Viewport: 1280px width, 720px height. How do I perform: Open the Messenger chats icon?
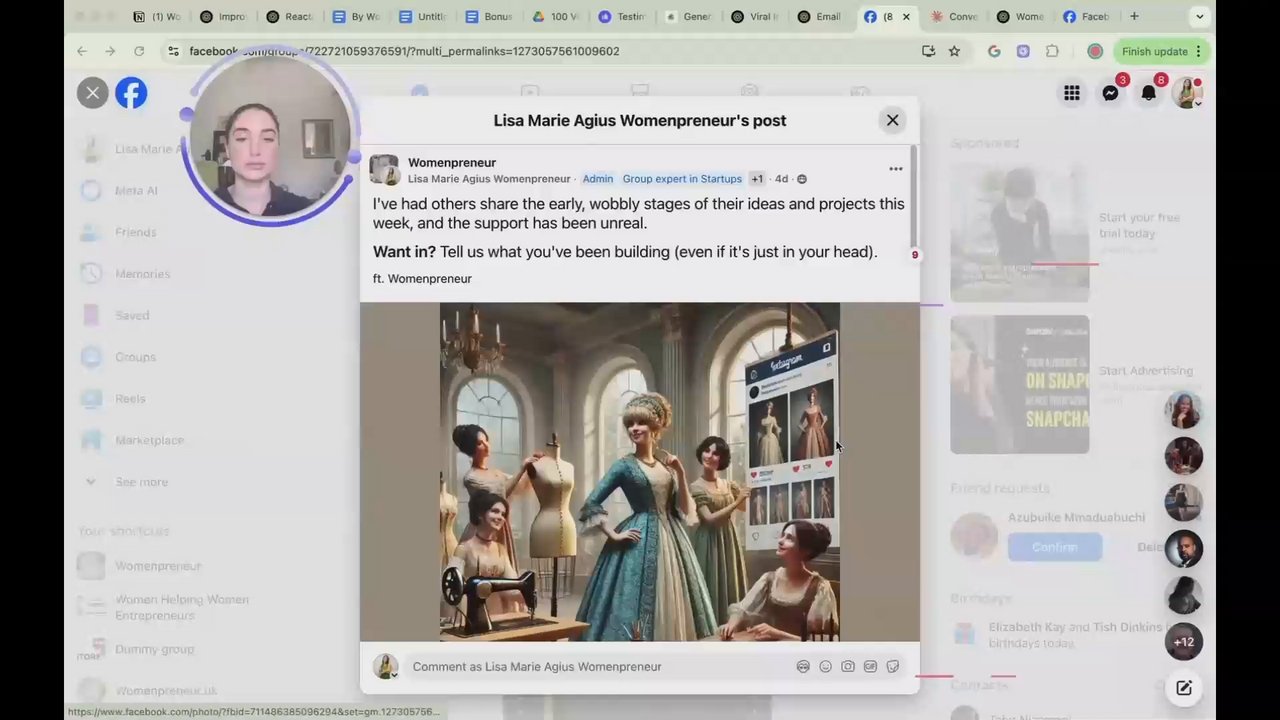point(1110,93)
